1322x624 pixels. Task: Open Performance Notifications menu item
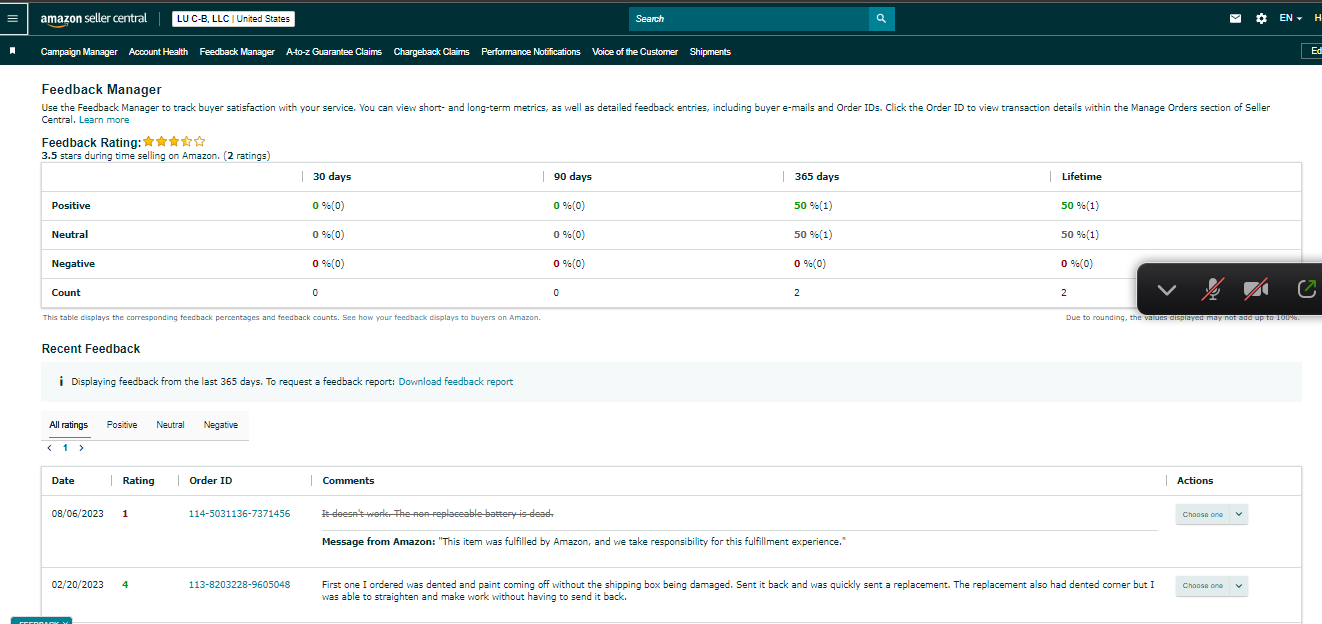point(530,52)
